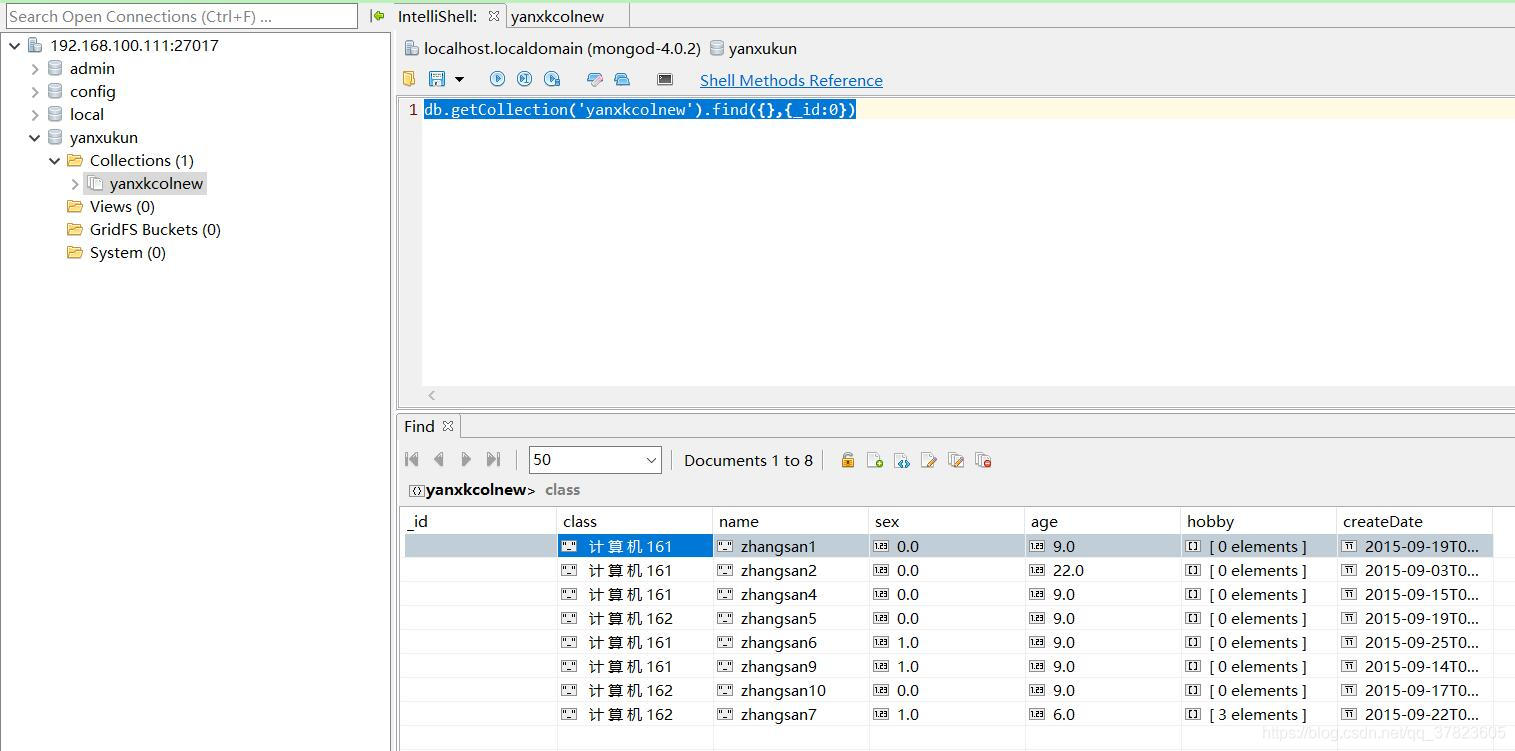This screenshot has height=751, width=1515.
Task: Collapse the connection panel with the green arrow icon
Action: (377, 16)
